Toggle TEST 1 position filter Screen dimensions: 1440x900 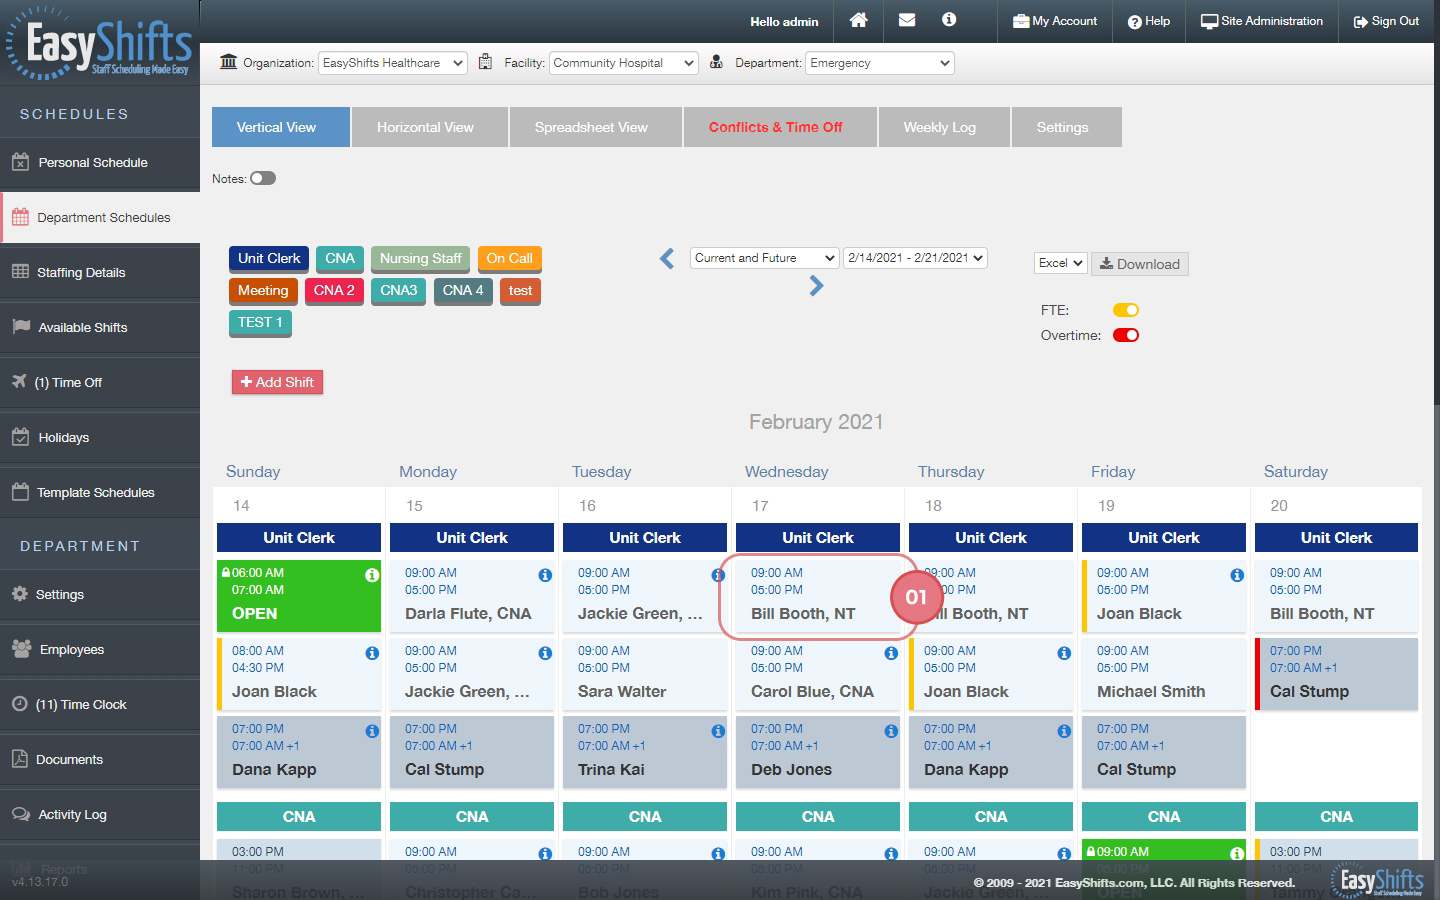[260, 323]
